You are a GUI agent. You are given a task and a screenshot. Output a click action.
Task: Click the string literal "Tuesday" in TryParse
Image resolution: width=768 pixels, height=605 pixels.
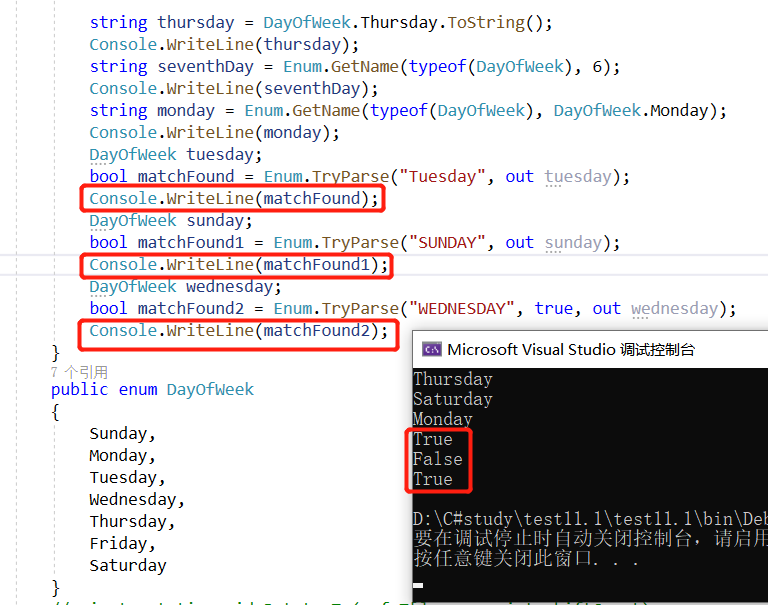(442, 176)
